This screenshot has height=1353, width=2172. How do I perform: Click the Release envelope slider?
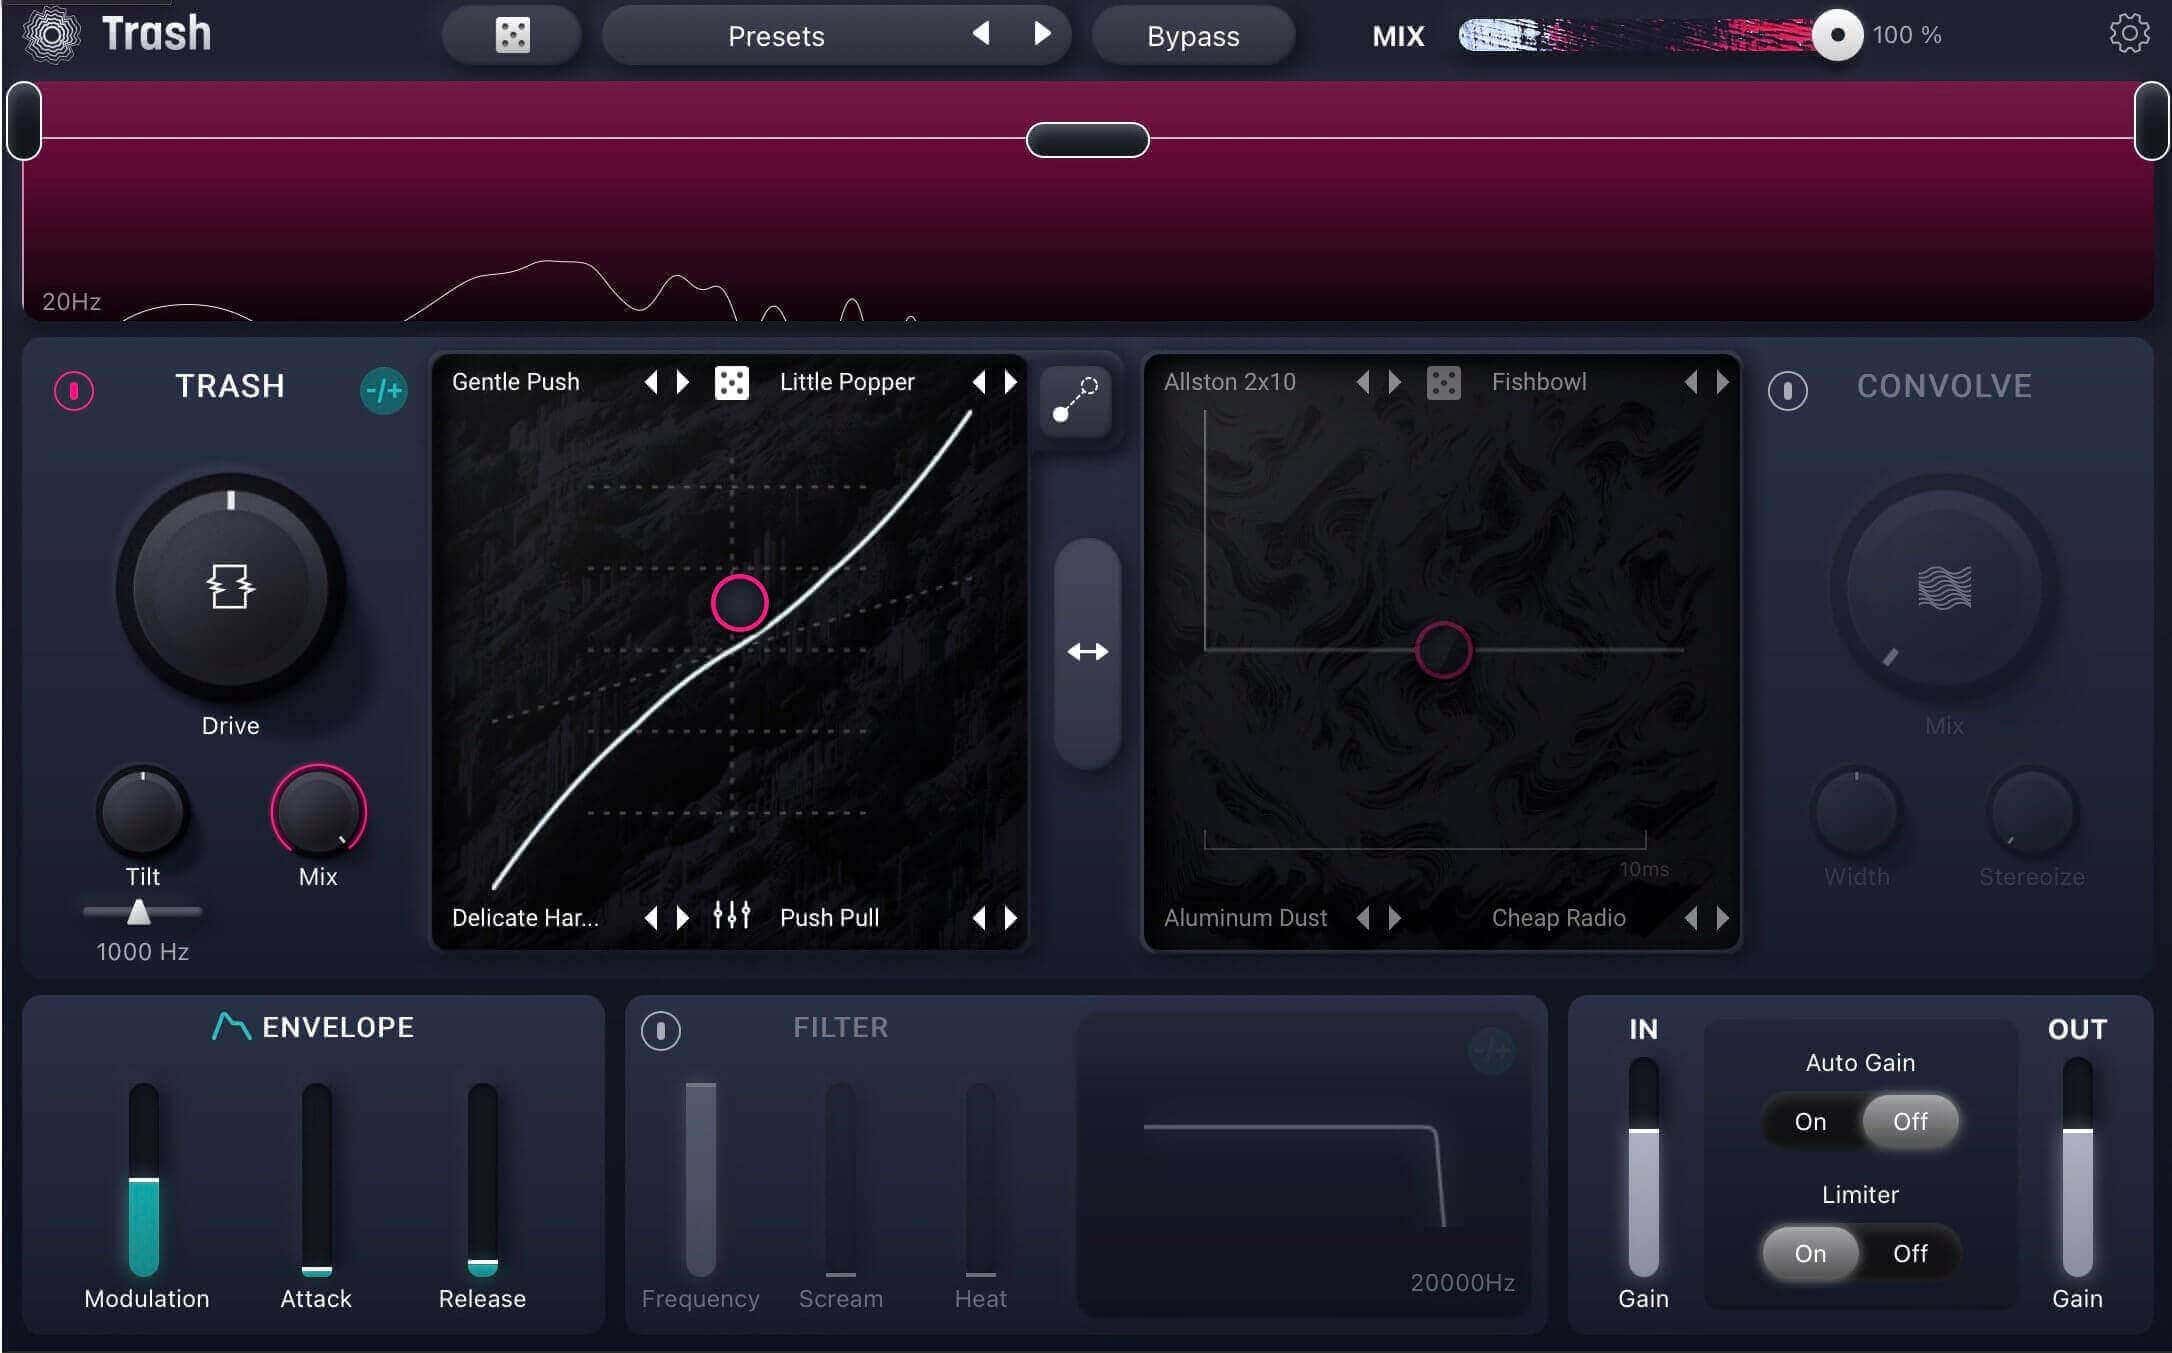click(483, 1180)
